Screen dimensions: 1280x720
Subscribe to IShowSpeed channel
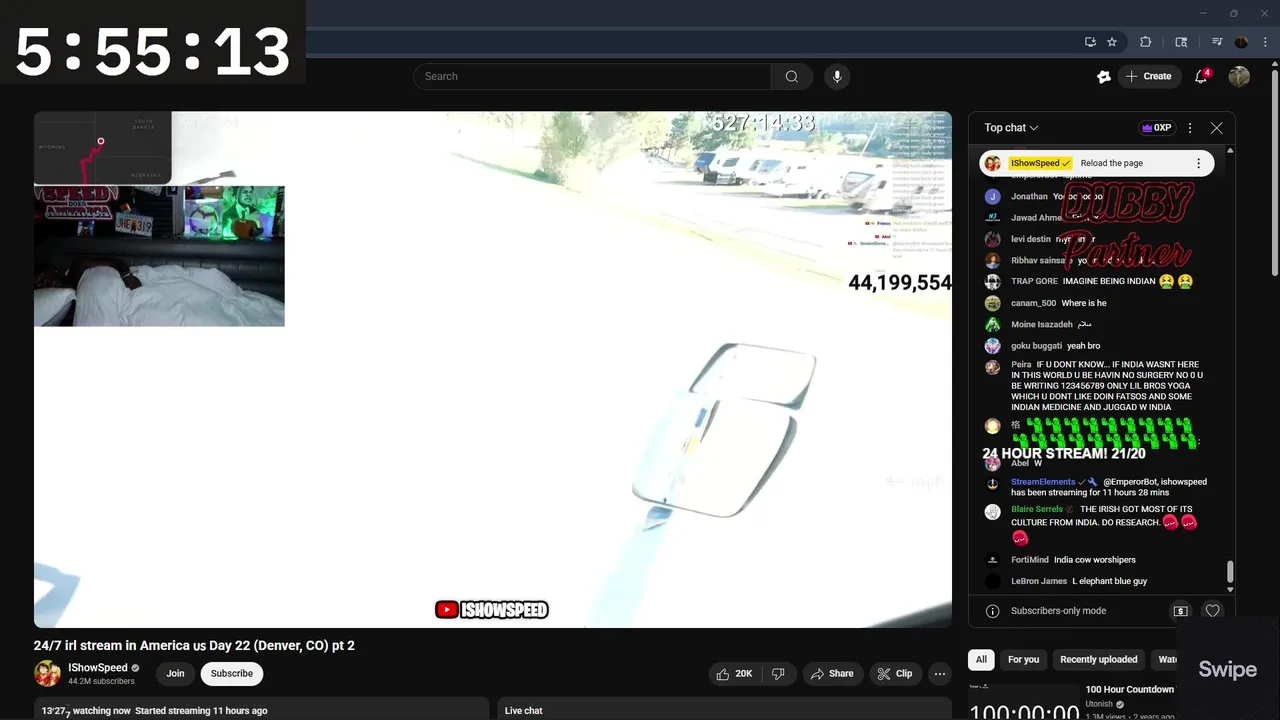click(x=232, y=674)
